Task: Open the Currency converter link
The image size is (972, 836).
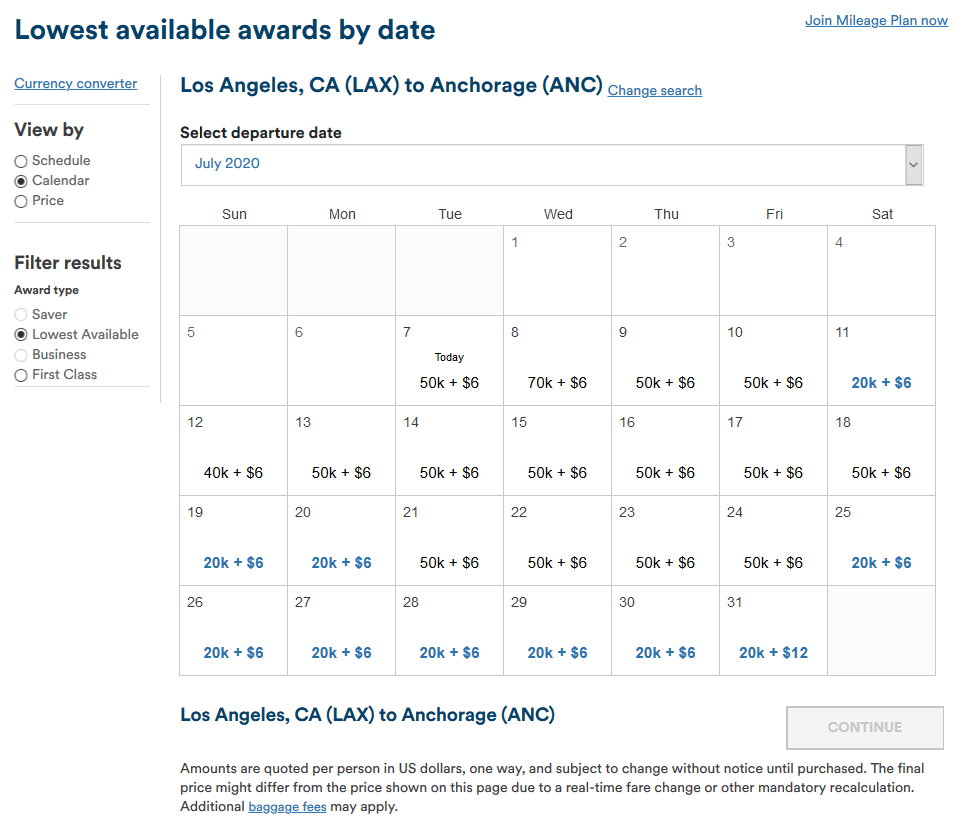Action: (x=76, y=84)
